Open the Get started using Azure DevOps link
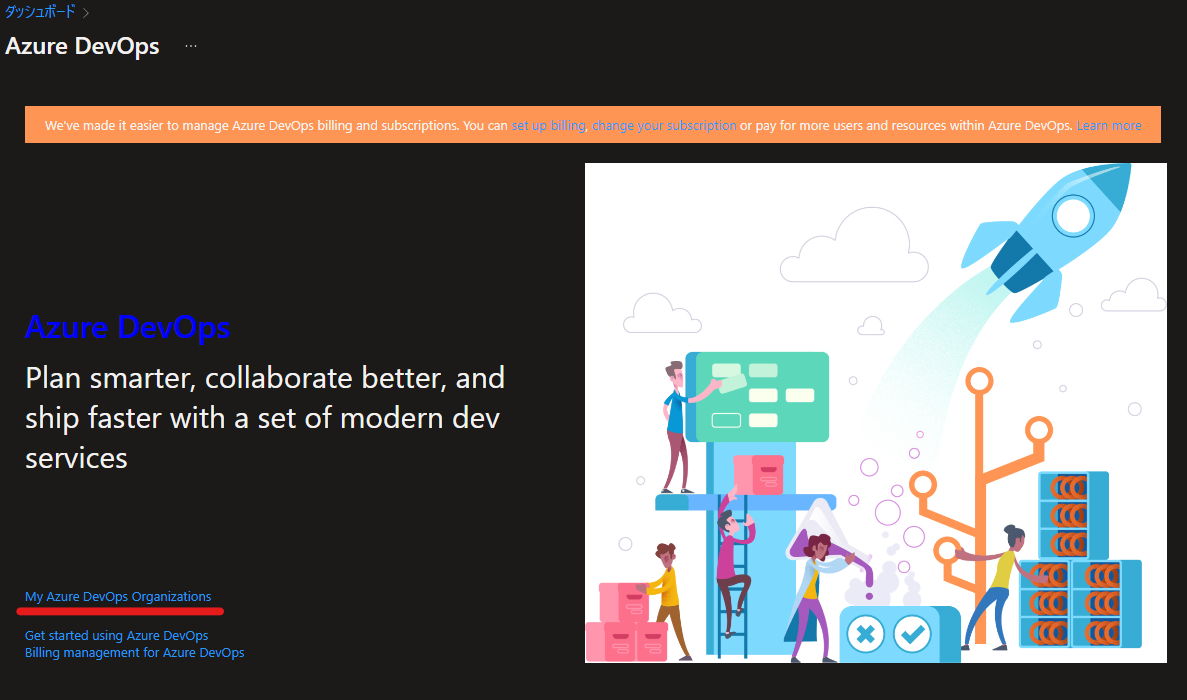Viewport: 1187px width, 700px height. click(116, 635)
